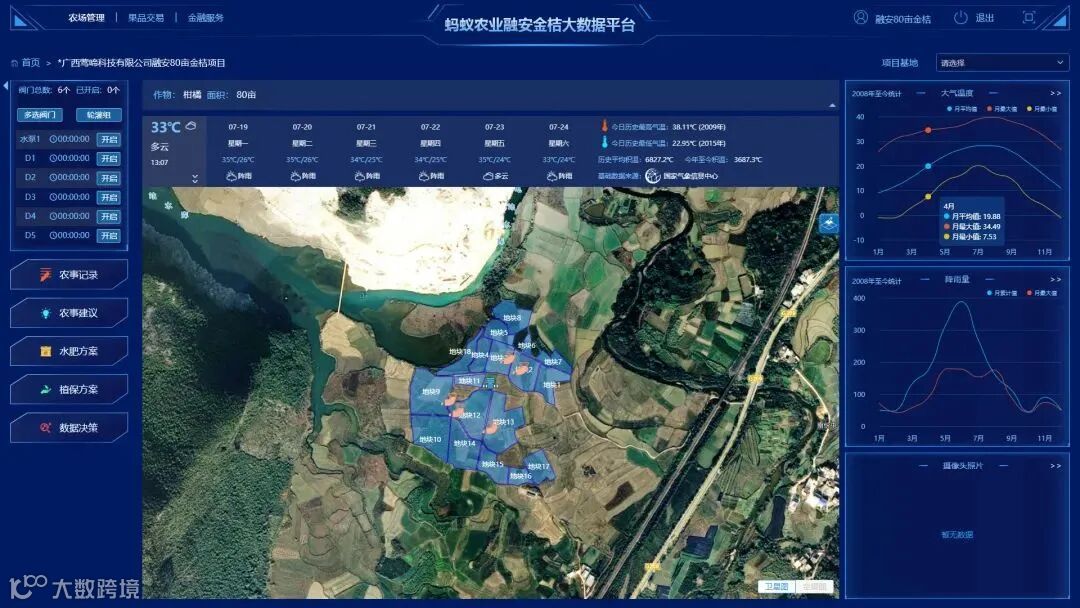The height and width of the screenshot is (608, 1080).
Task: Select the 07-24 forecast weather icon
Action: 552,176
